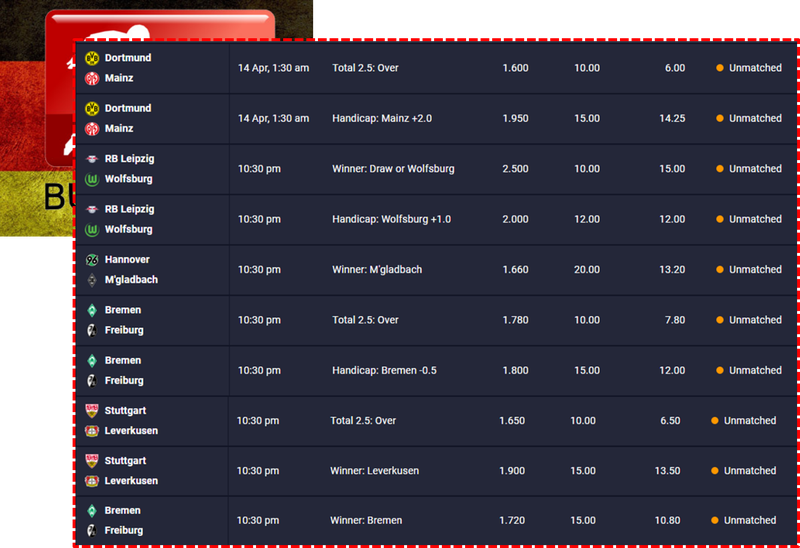Click Stuttgart logo in the 1.650 odds row
This screenshot has width=800, height=548.
coord(92,411)
